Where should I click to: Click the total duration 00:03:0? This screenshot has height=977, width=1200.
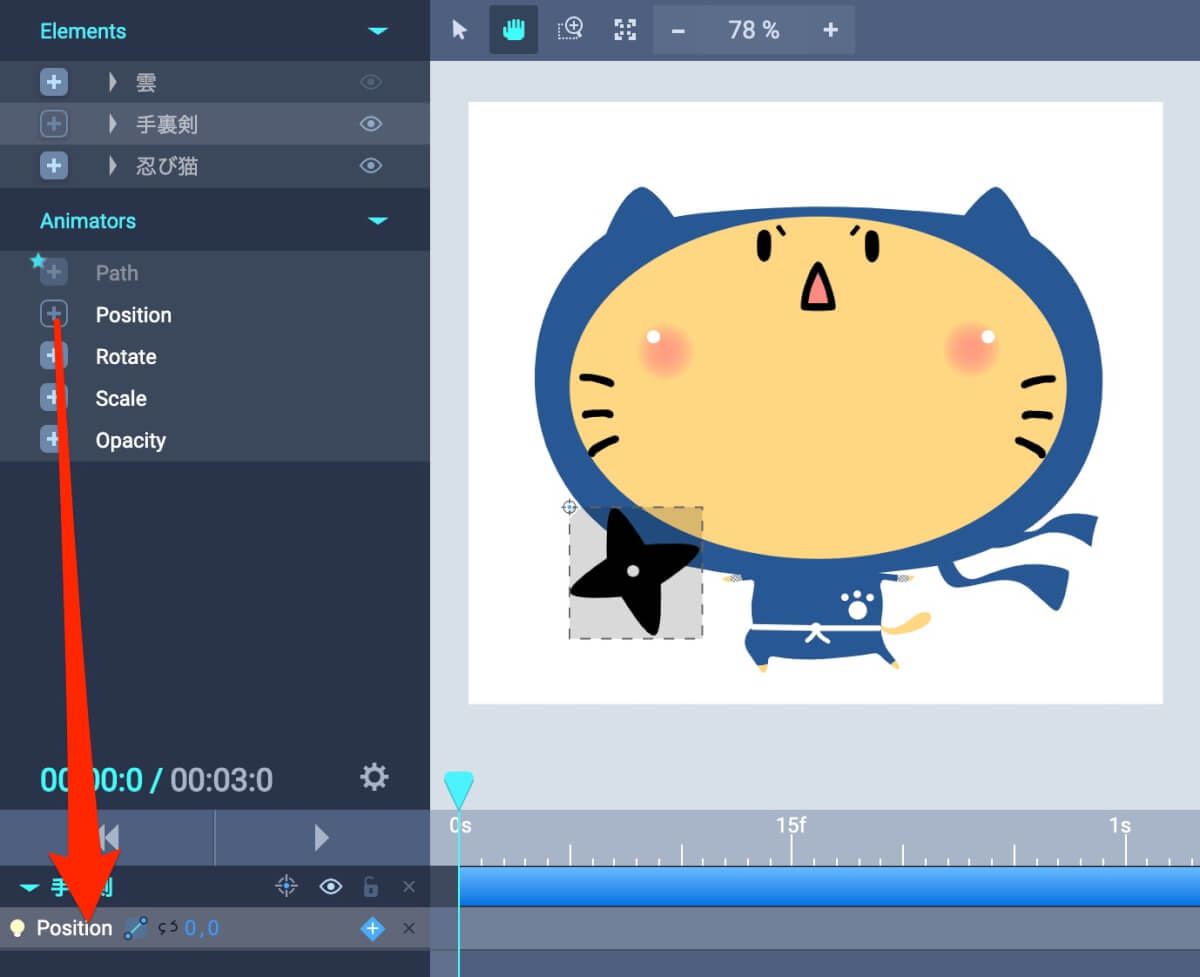[x=221, y=780]
